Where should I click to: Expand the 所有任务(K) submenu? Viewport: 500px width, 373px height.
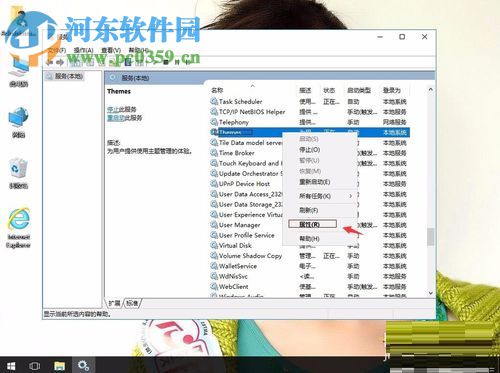(x=319, y=196)
